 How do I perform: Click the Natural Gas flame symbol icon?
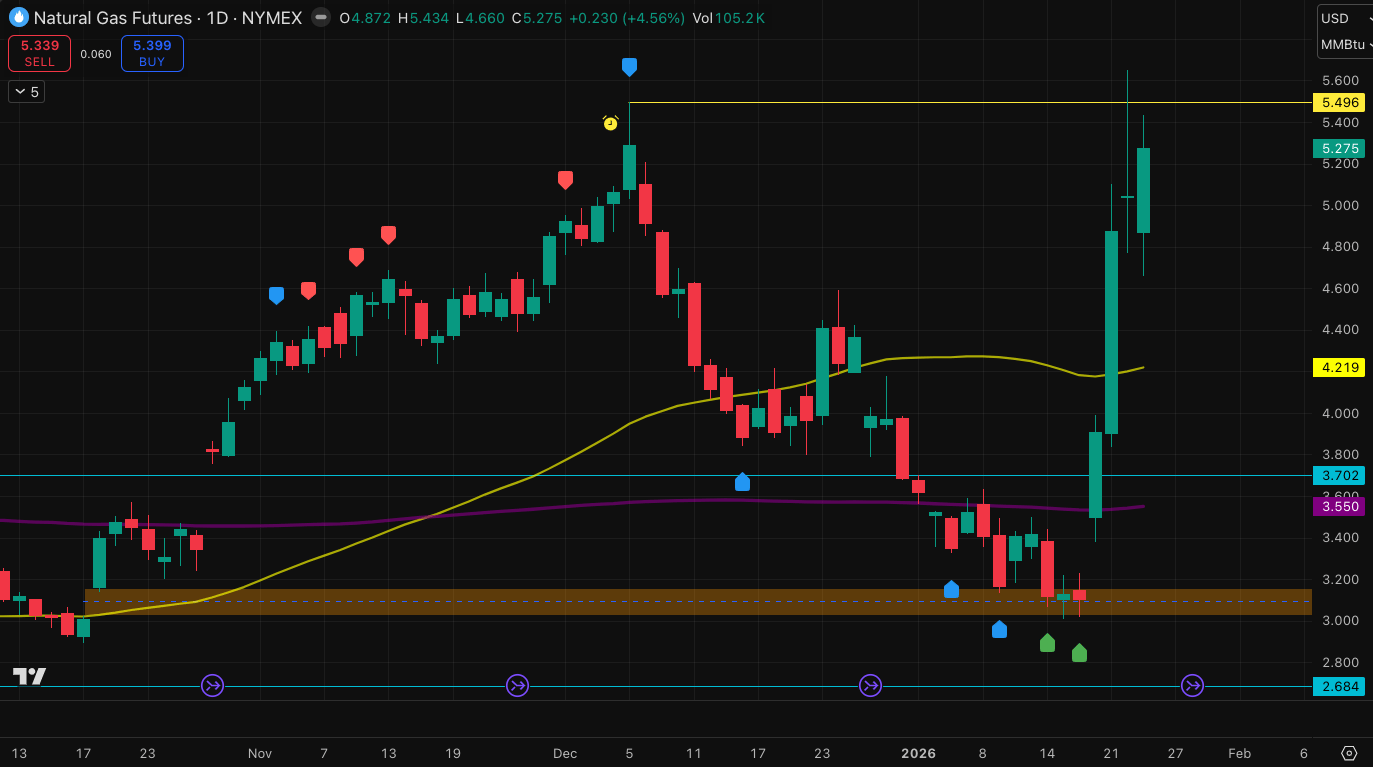(x=18, y=17)
